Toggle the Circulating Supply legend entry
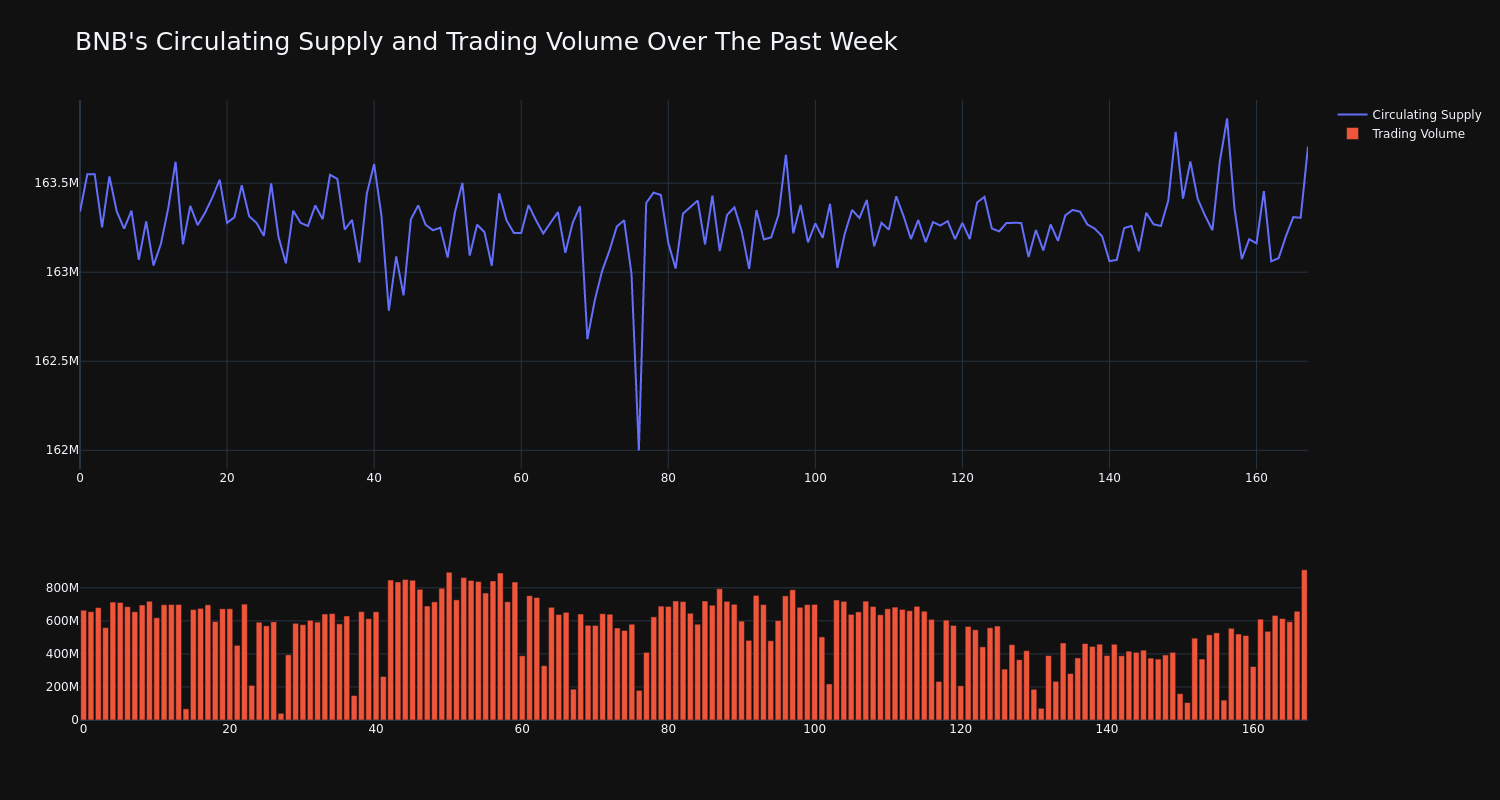The width and height of the screenshot is (1500, 800). [x=1409, y=115]
